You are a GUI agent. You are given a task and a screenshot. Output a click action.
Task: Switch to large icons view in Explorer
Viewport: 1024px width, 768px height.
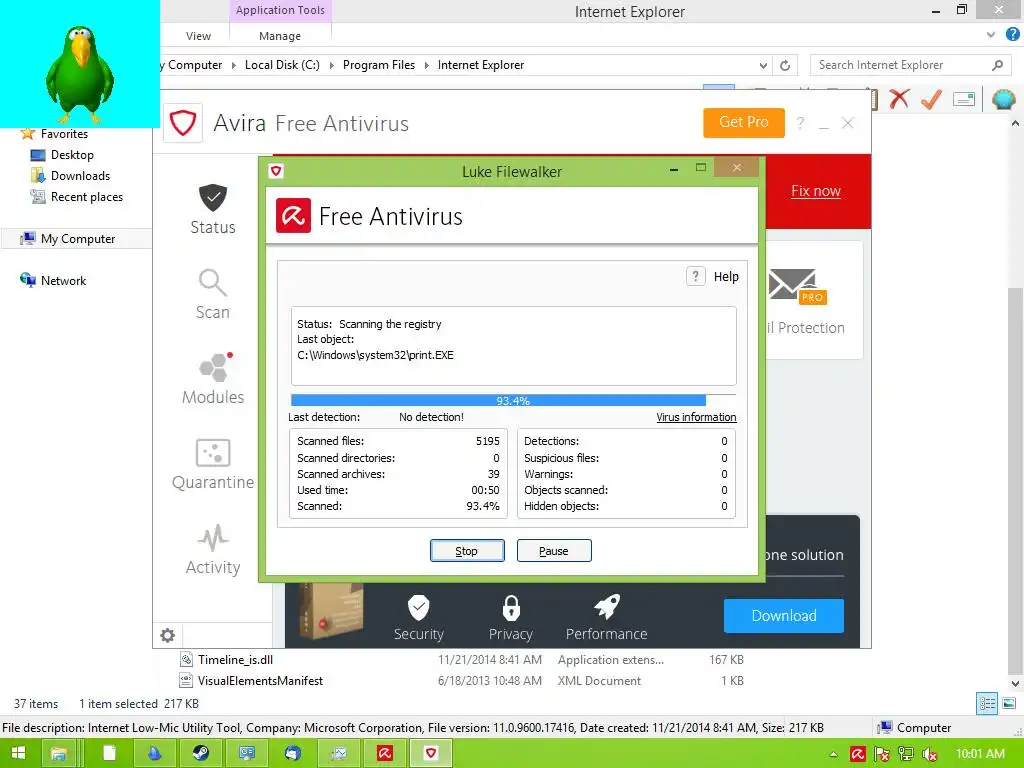click(x=1009, y=703)
